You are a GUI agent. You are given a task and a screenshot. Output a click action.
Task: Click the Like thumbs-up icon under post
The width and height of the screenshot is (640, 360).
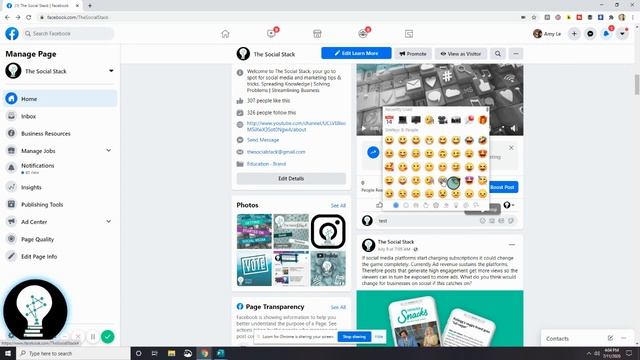coord(380,205)
